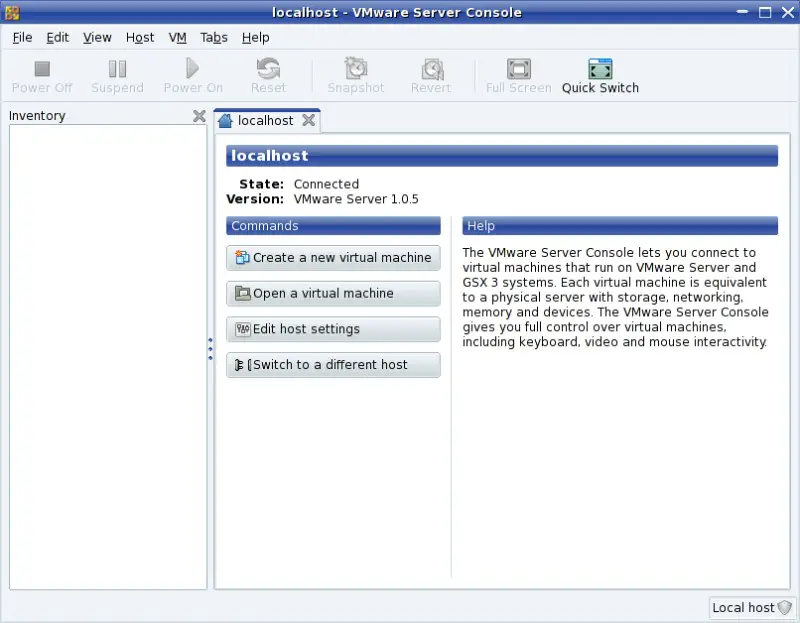Click the VMware Server Console title bar icon
Image resolution: width=800 pixels, height=623 pixels.
[x=12, y=12]
